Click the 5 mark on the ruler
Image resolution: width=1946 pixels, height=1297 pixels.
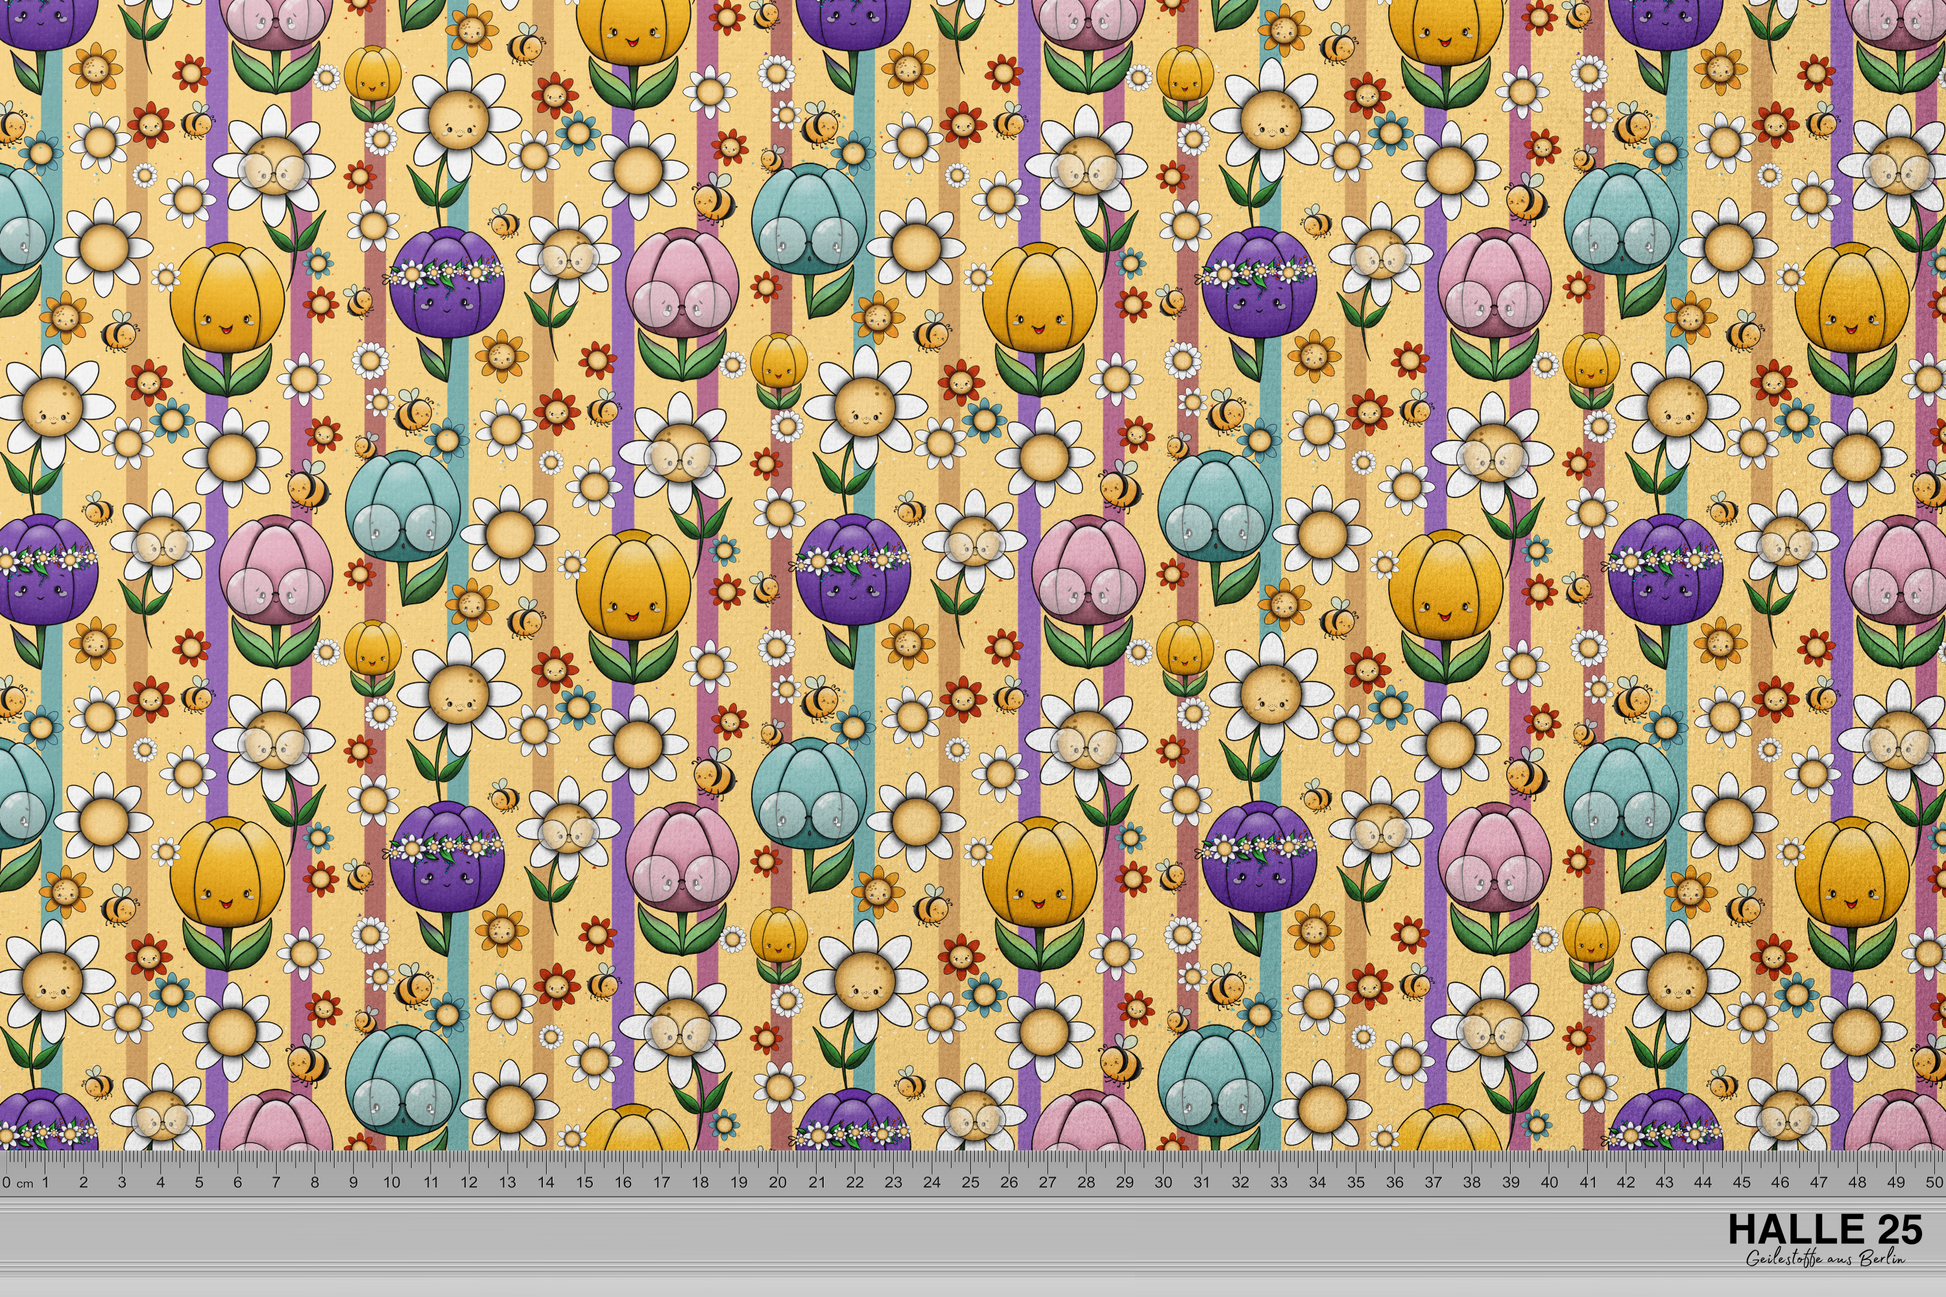pyautogui.click(x=199, y=1183)
